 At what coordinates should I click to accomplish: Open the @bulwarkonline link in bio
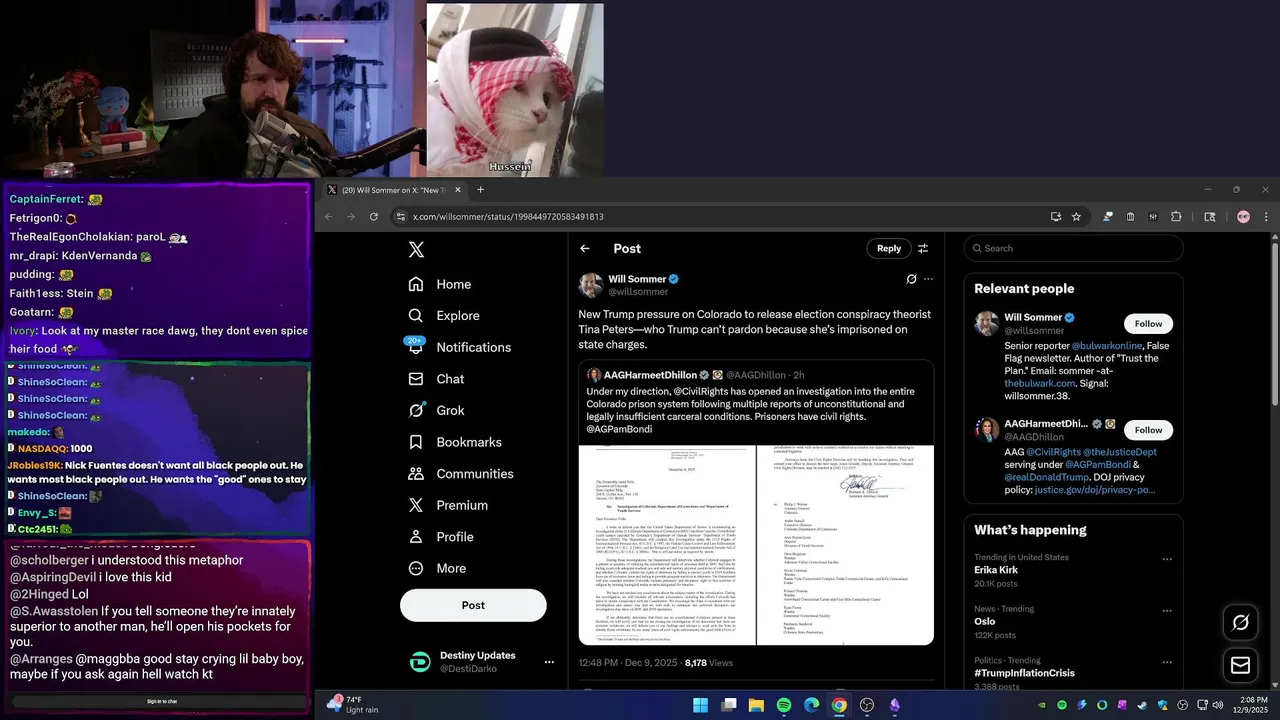(1107, 346)
